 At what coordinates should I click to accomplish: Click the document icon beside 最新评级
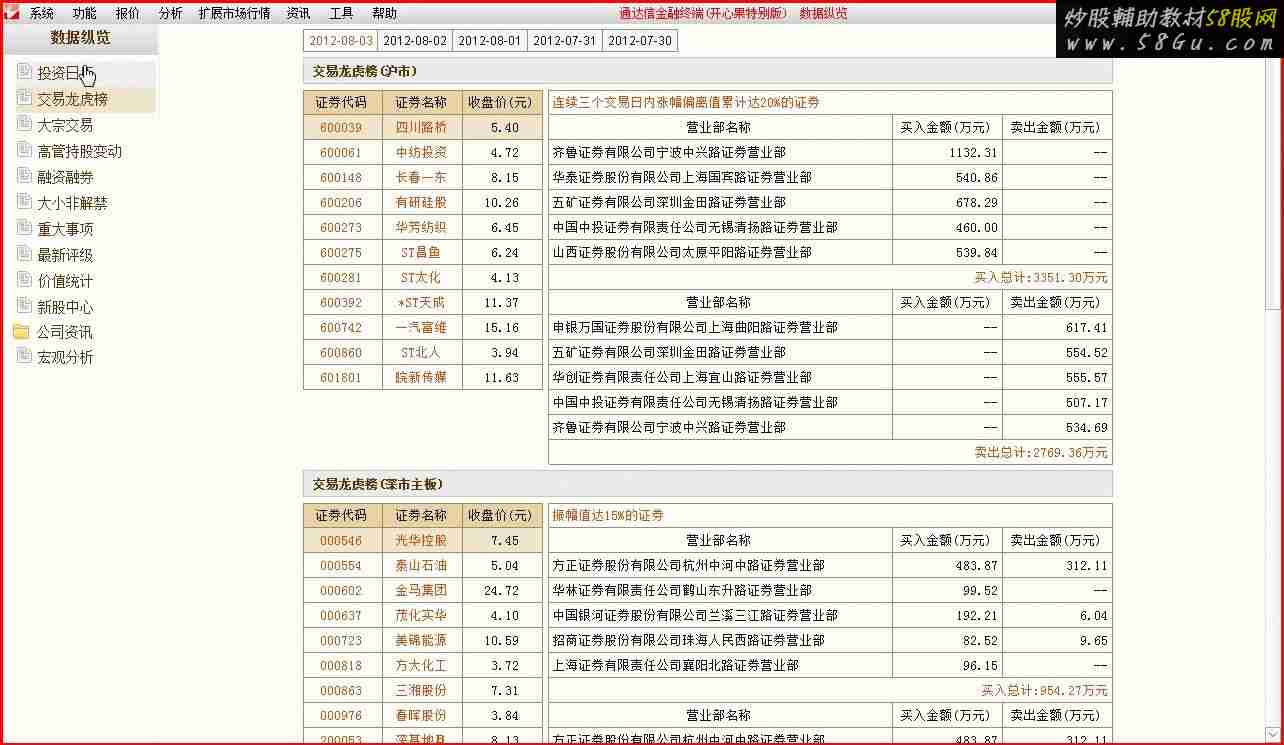24,254
